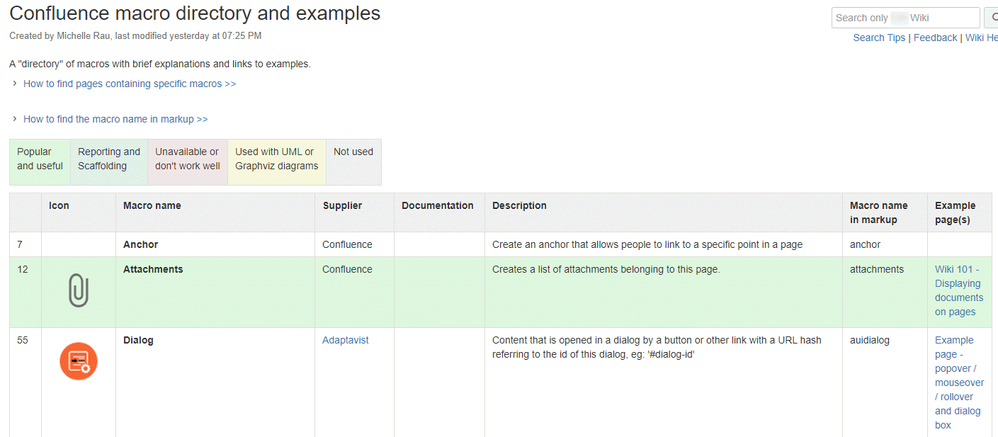Viewport: 998px width, 437px height.
Task: Click the green 'Popular and useful' legend swatch
Action: click(39, 159)
